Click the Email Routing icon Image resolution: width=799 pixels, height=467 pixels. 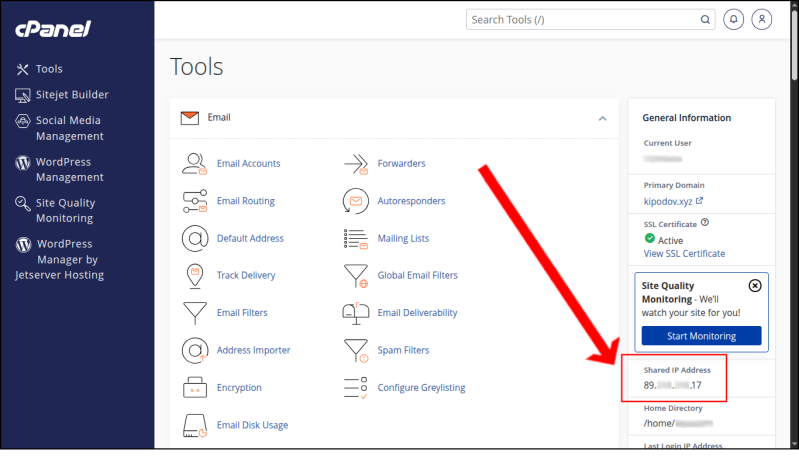(x=195, y=201)
